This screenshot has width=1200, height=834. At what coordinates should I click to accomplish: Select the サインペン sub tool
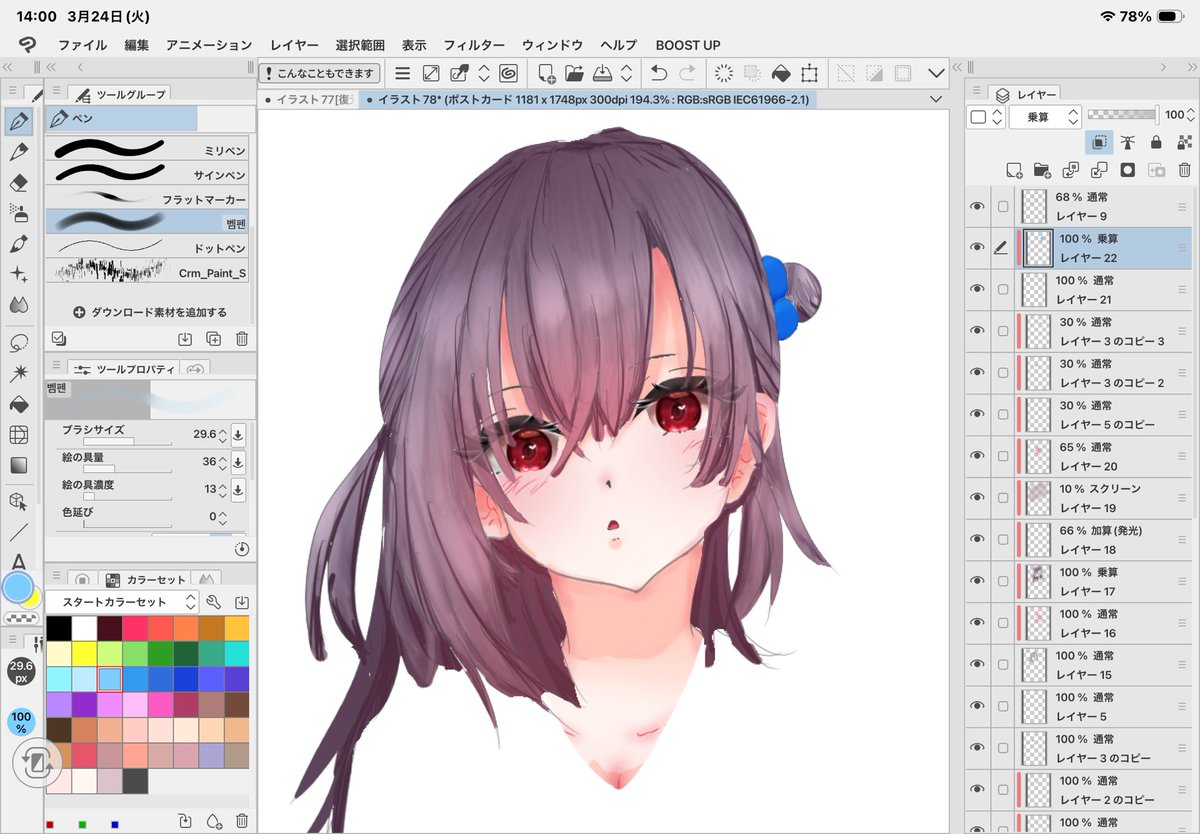pyautogui.click(x=147, y=173)
